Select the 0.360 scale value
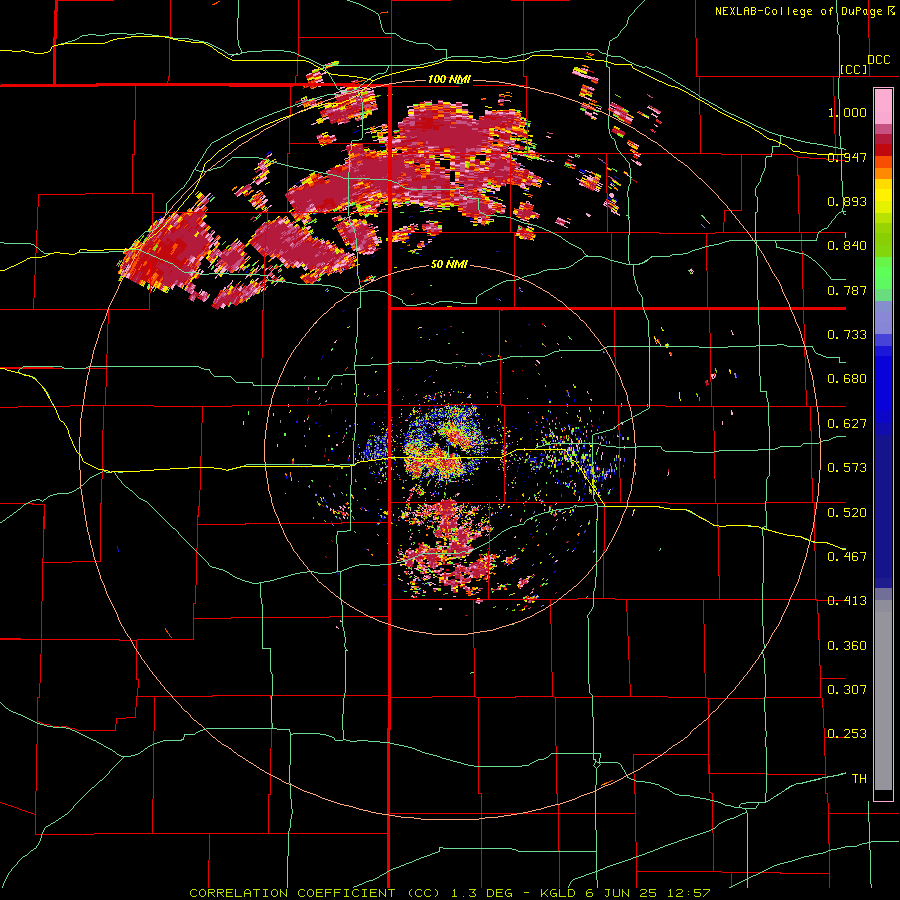The width and height of the screenshot is (900, 900). 847,646
